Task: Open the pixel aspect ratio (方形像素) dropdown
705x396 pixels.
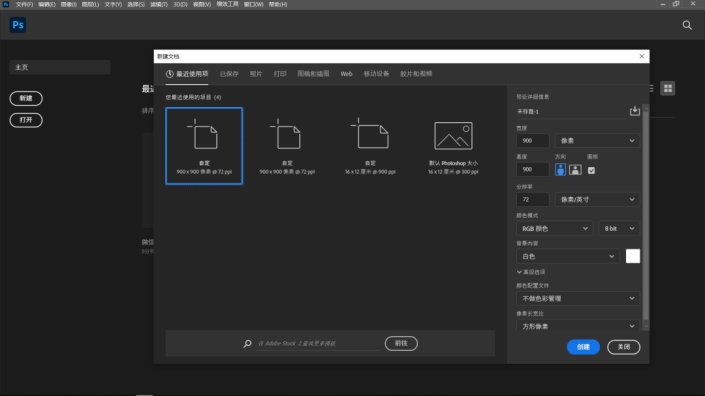Action: click(578, 326)
